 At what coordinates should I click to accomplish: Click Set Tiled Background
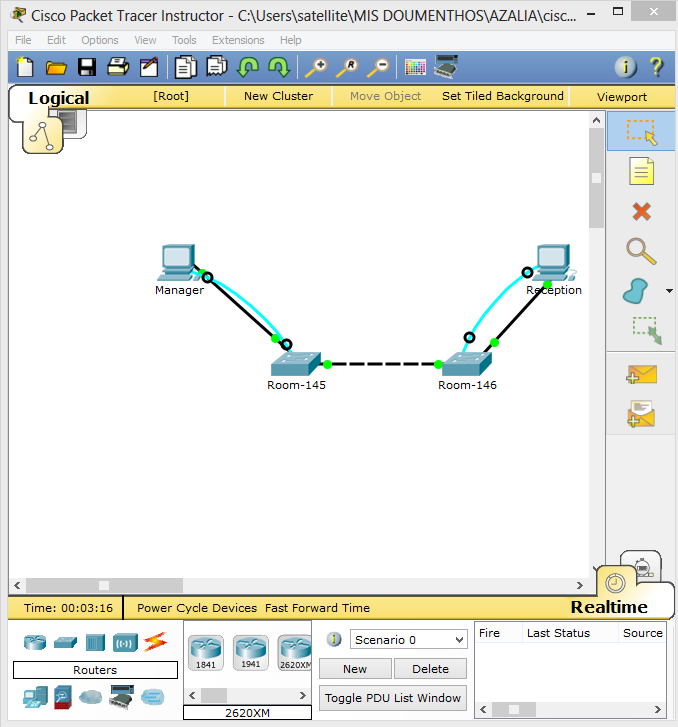coord(503,96)
